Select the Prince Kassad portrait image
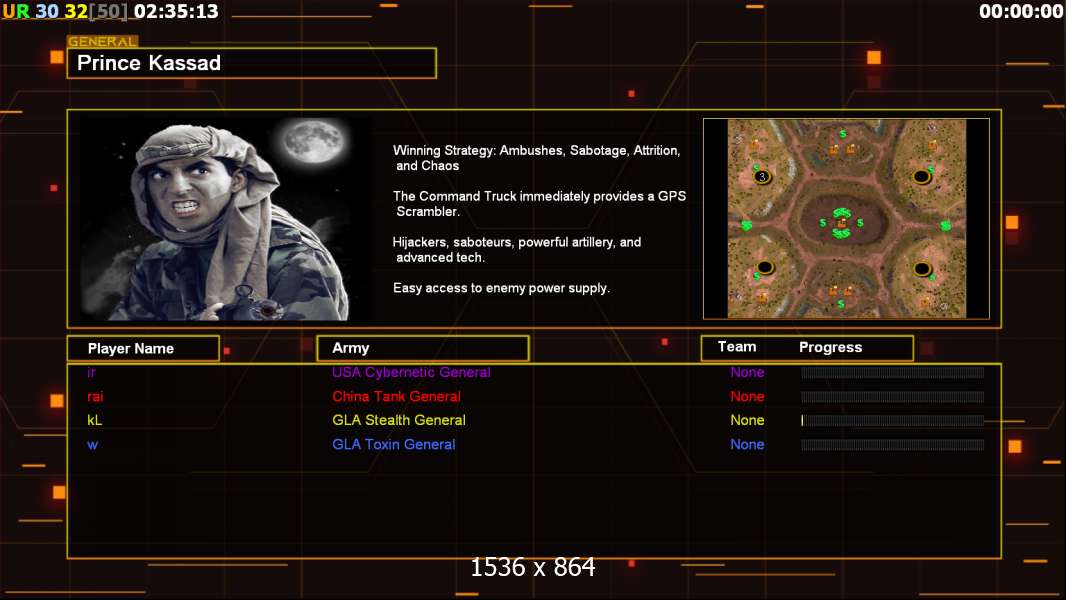Image resolution: width=1066 pixels, height=600 pixels. pyautogui.click(x=225, y=218)
